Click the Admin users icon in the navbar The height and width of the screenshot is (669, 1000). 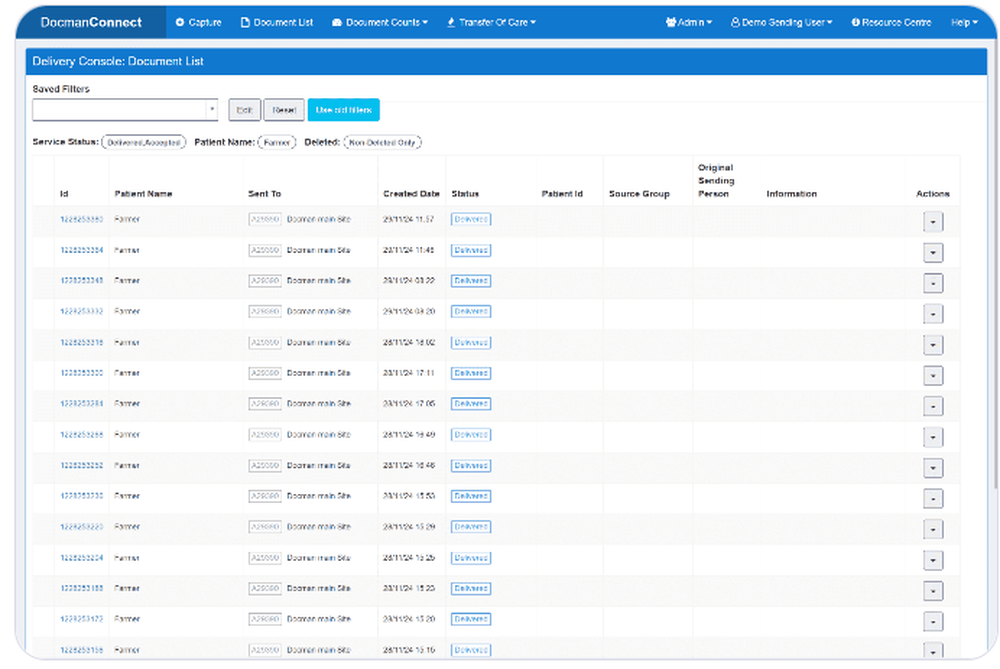click(670, 21)
